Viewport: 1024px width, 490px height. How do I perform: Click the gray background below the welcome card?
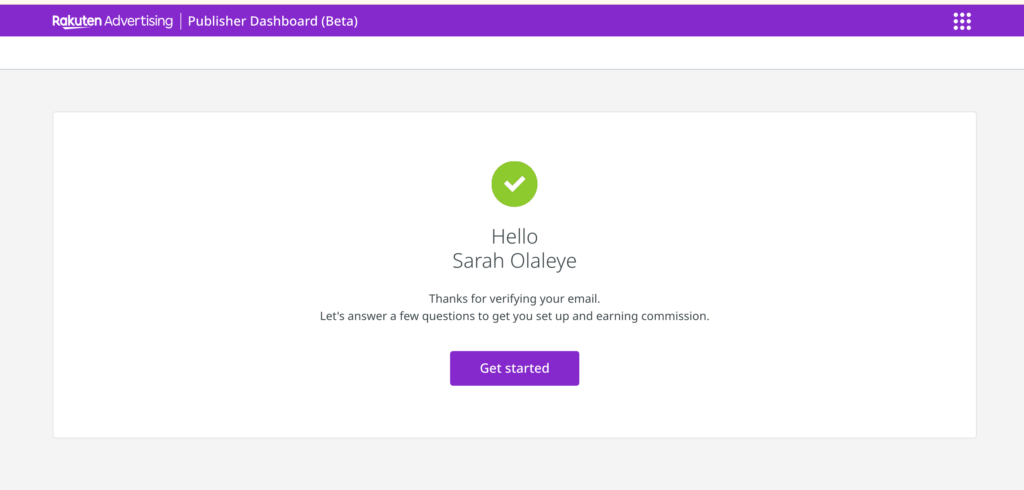pyautogui.click(x=512, y=465)
